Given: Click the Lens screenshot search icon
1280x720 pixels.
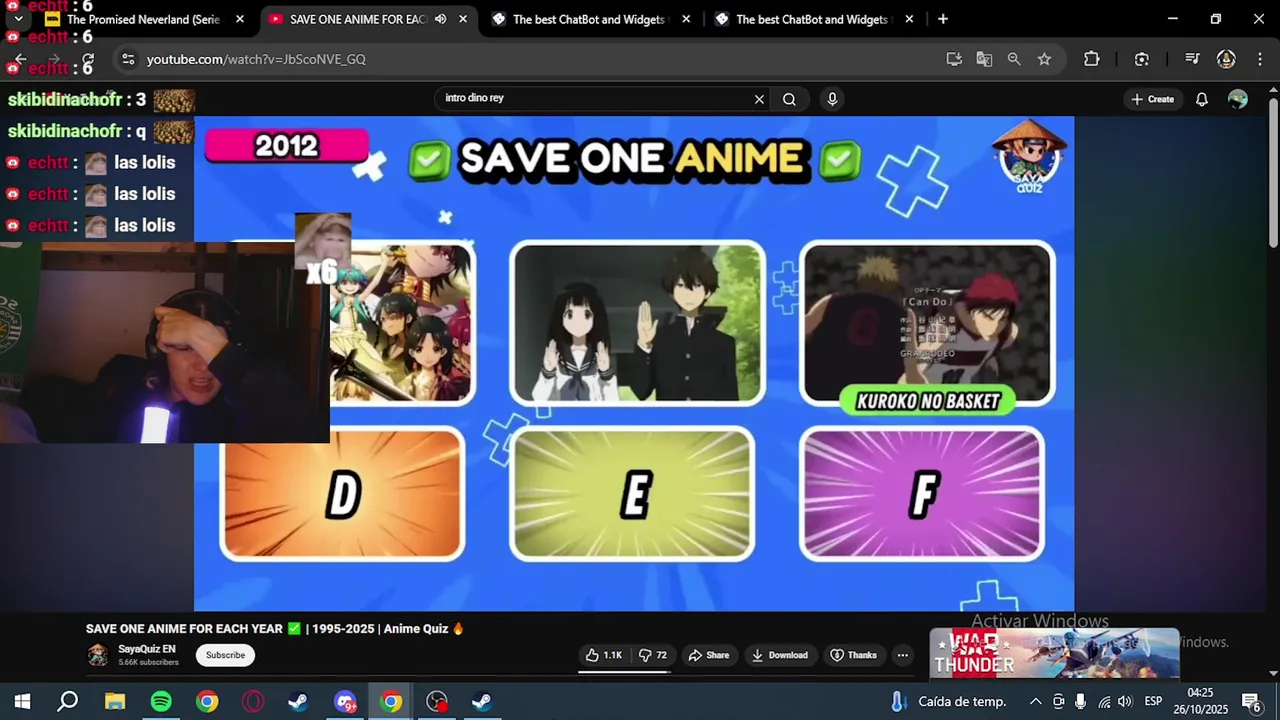Looking at the screenshot, I should pos(1142,59).
